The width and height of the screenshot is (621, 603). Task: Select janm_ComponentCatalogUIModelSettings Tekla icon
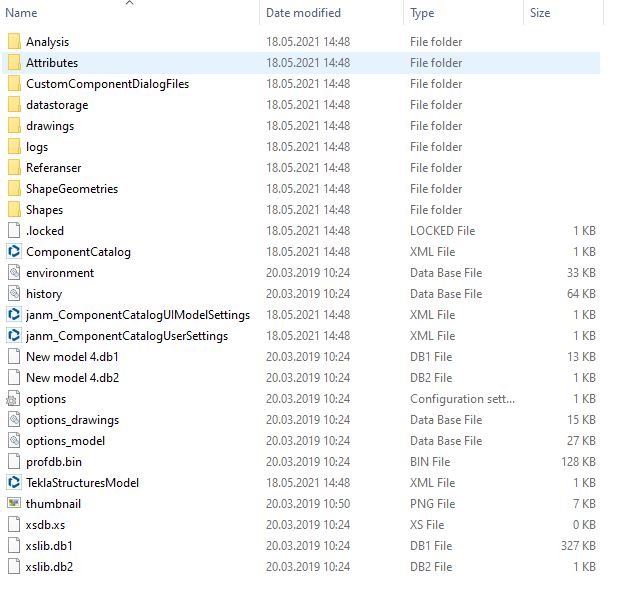pyautogui.click(x=14, y=314)
